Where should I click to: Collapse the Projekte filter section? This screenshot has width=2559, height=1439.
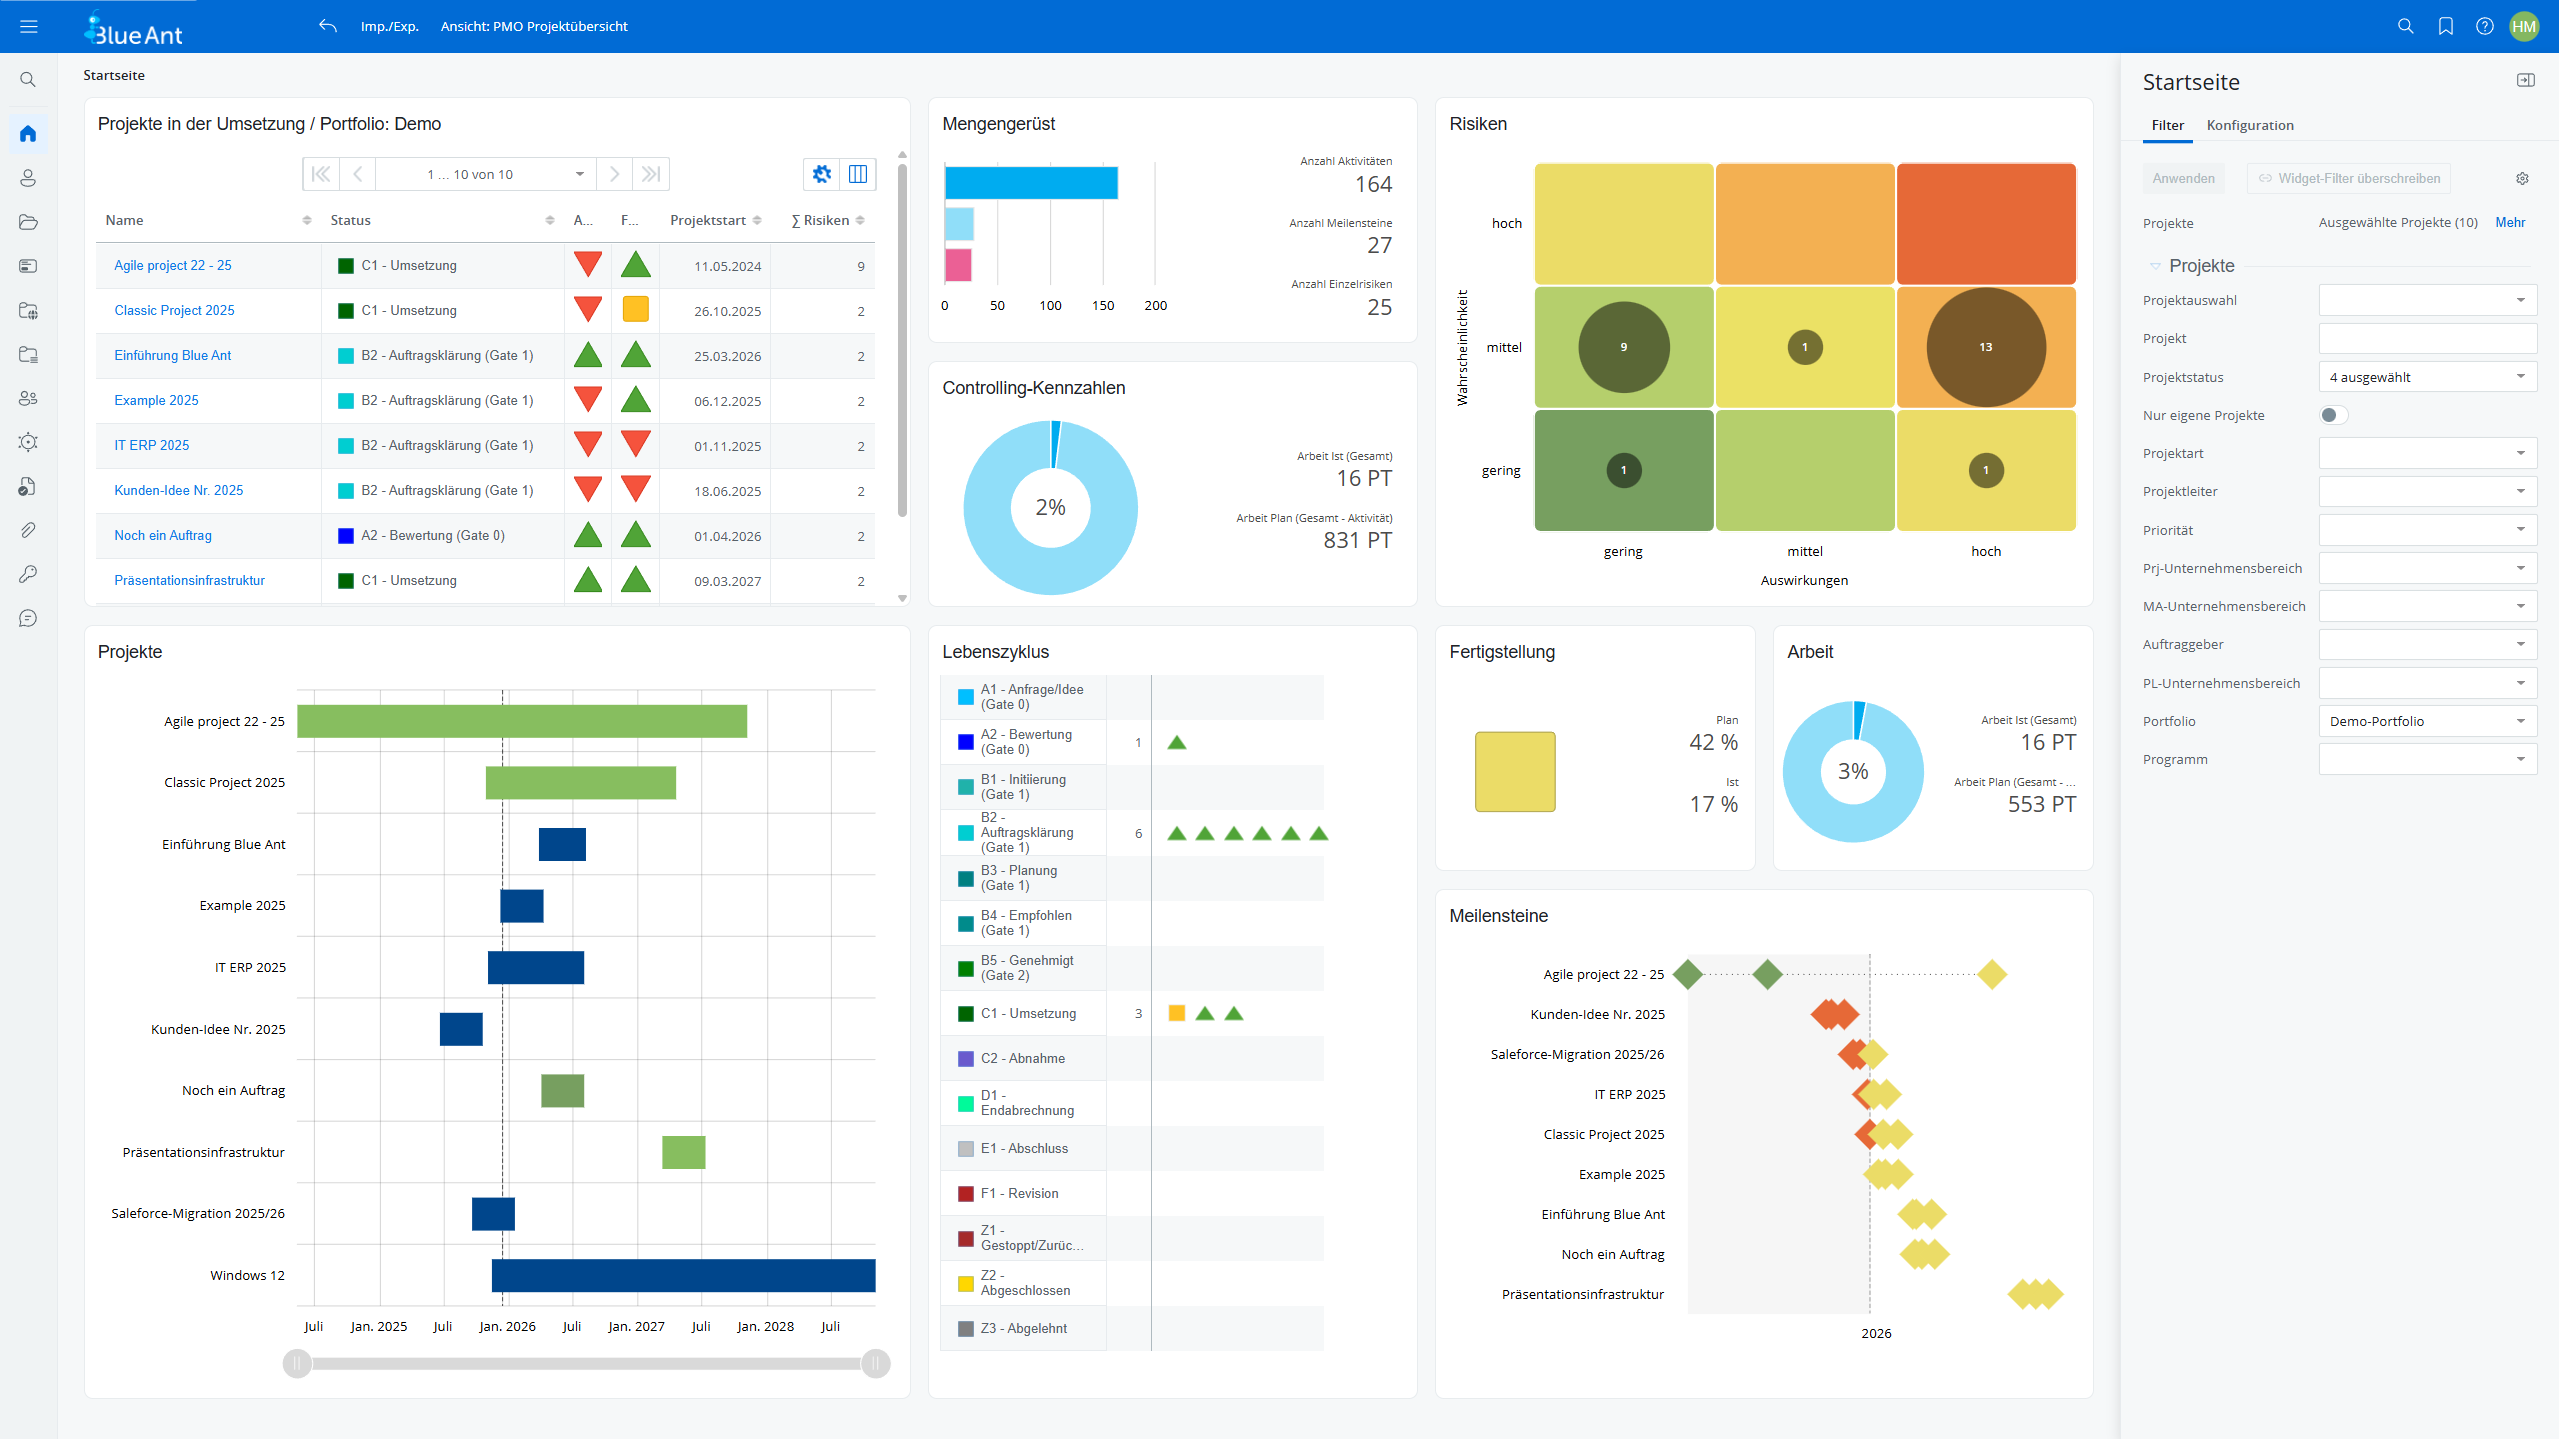tap(2154, 265)
